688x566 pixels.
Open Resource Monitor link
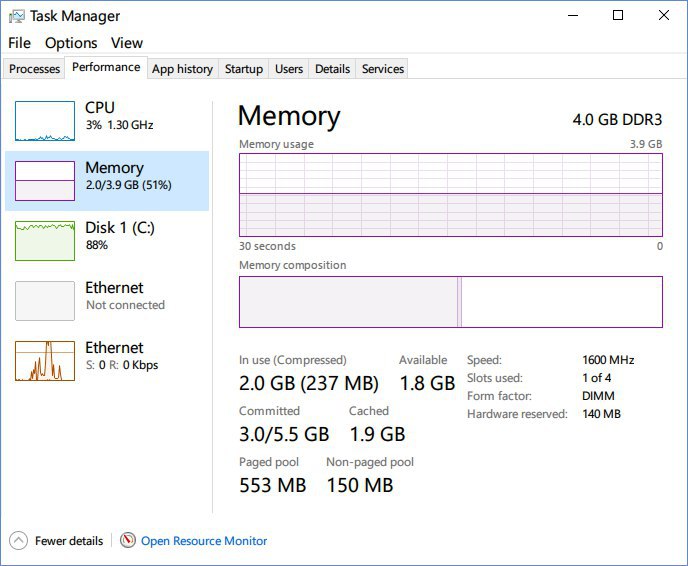[204, 541]
